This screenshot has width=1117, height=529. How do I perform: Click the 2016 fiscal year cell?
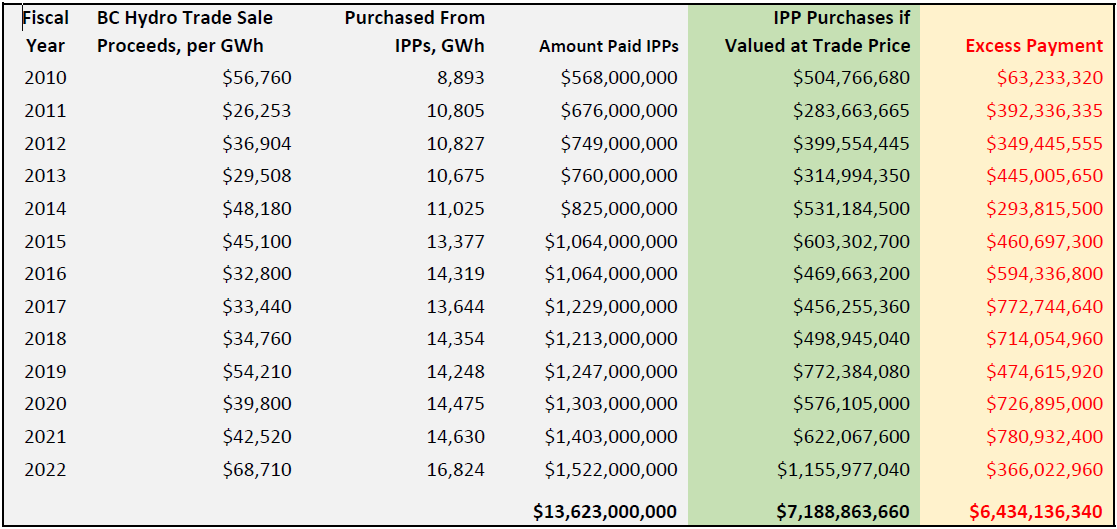coord(45,273)
